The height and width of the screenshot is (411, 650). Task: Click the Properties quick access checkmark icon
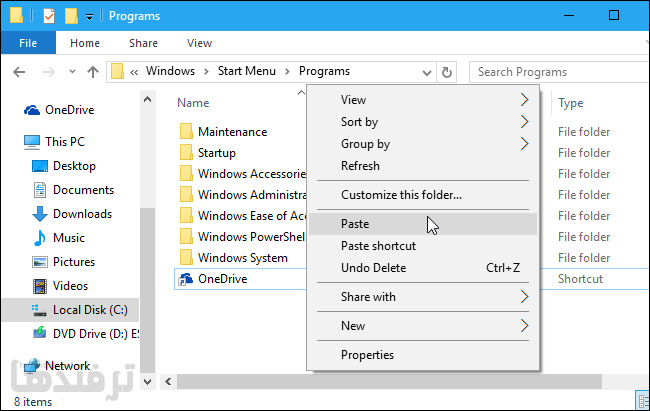coord(49,16)
